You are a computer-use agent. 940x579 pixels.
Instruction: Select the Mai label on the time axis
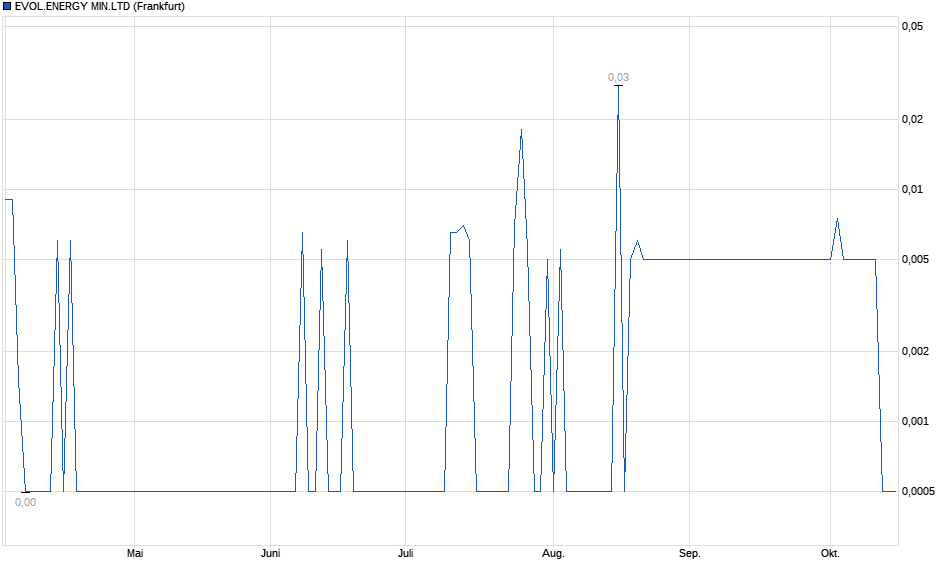point(135,553)
